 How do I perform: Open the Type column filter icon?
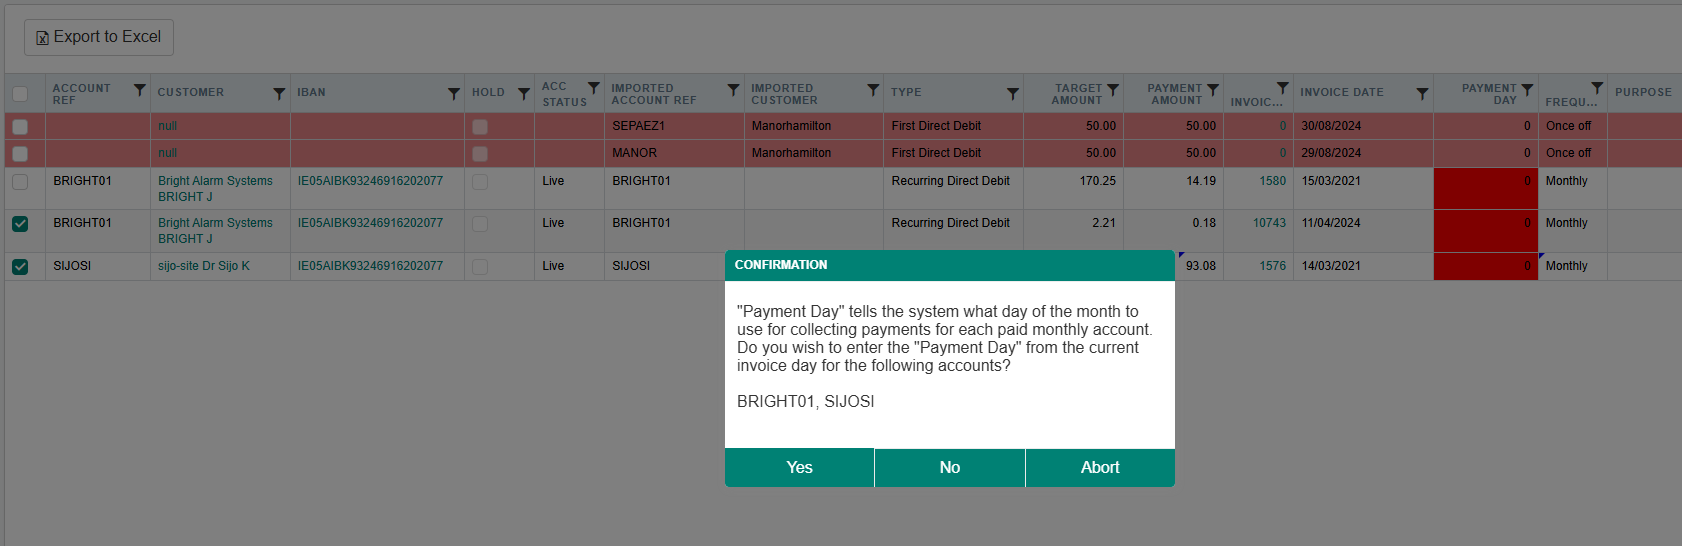pyautogui.click(x=1013, y=94)
